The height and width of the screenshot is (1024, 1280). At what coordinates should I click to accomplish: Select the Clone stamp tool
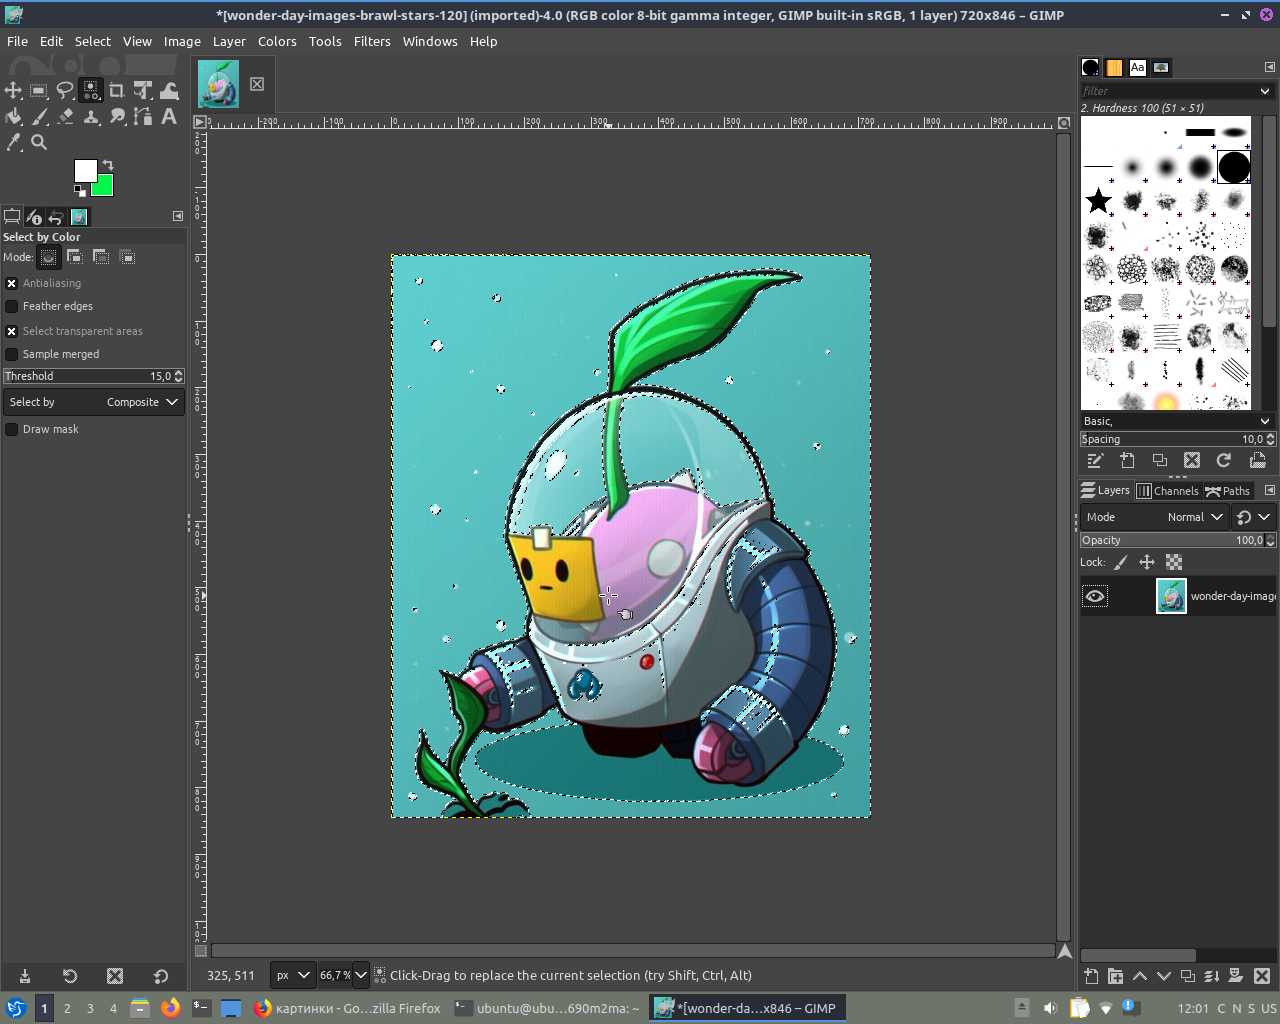(91, 116)
